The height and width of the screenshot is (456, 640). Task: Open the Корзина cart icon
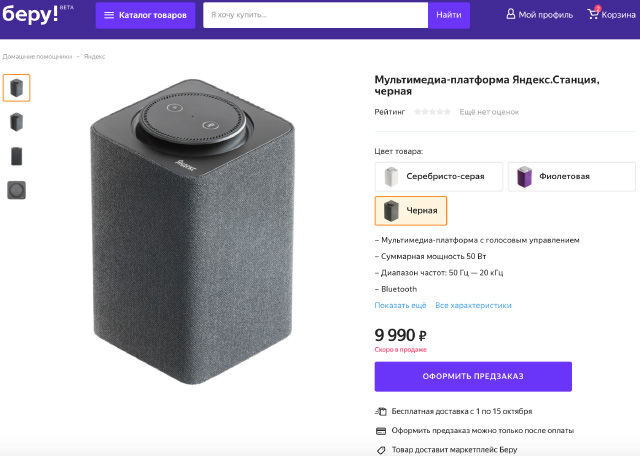click(x=594, y=14)
